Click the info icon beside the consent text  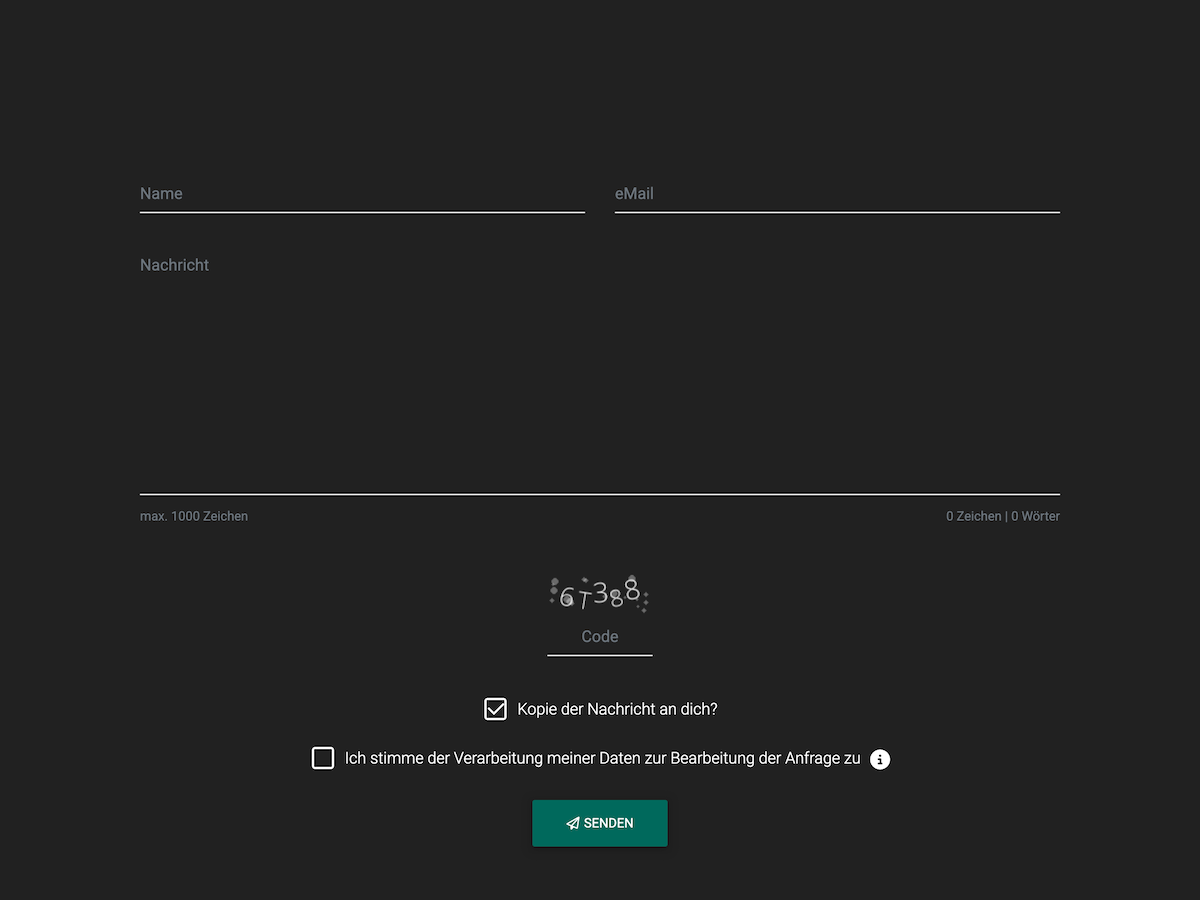pos(880,759)
